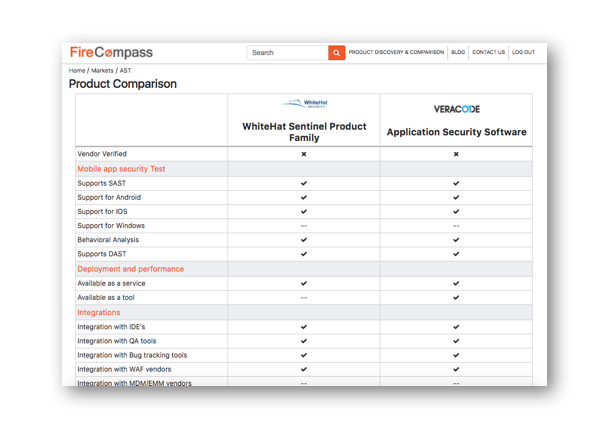Click Veracode Vendor Verified cross mark
The width and height of the screenshot is (610, 424).
456,154
